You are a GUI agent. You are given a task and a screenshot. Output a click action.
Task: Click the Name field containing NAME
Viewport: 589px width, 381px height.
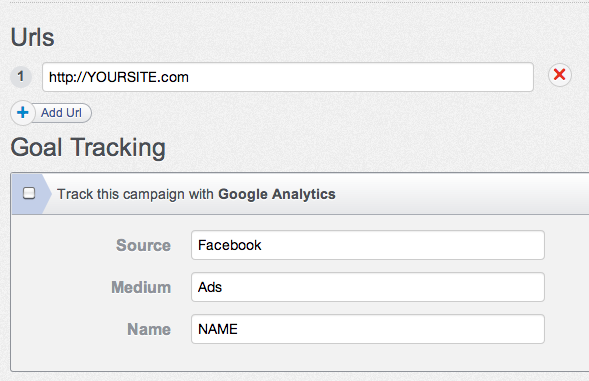(x=368, y=329)
